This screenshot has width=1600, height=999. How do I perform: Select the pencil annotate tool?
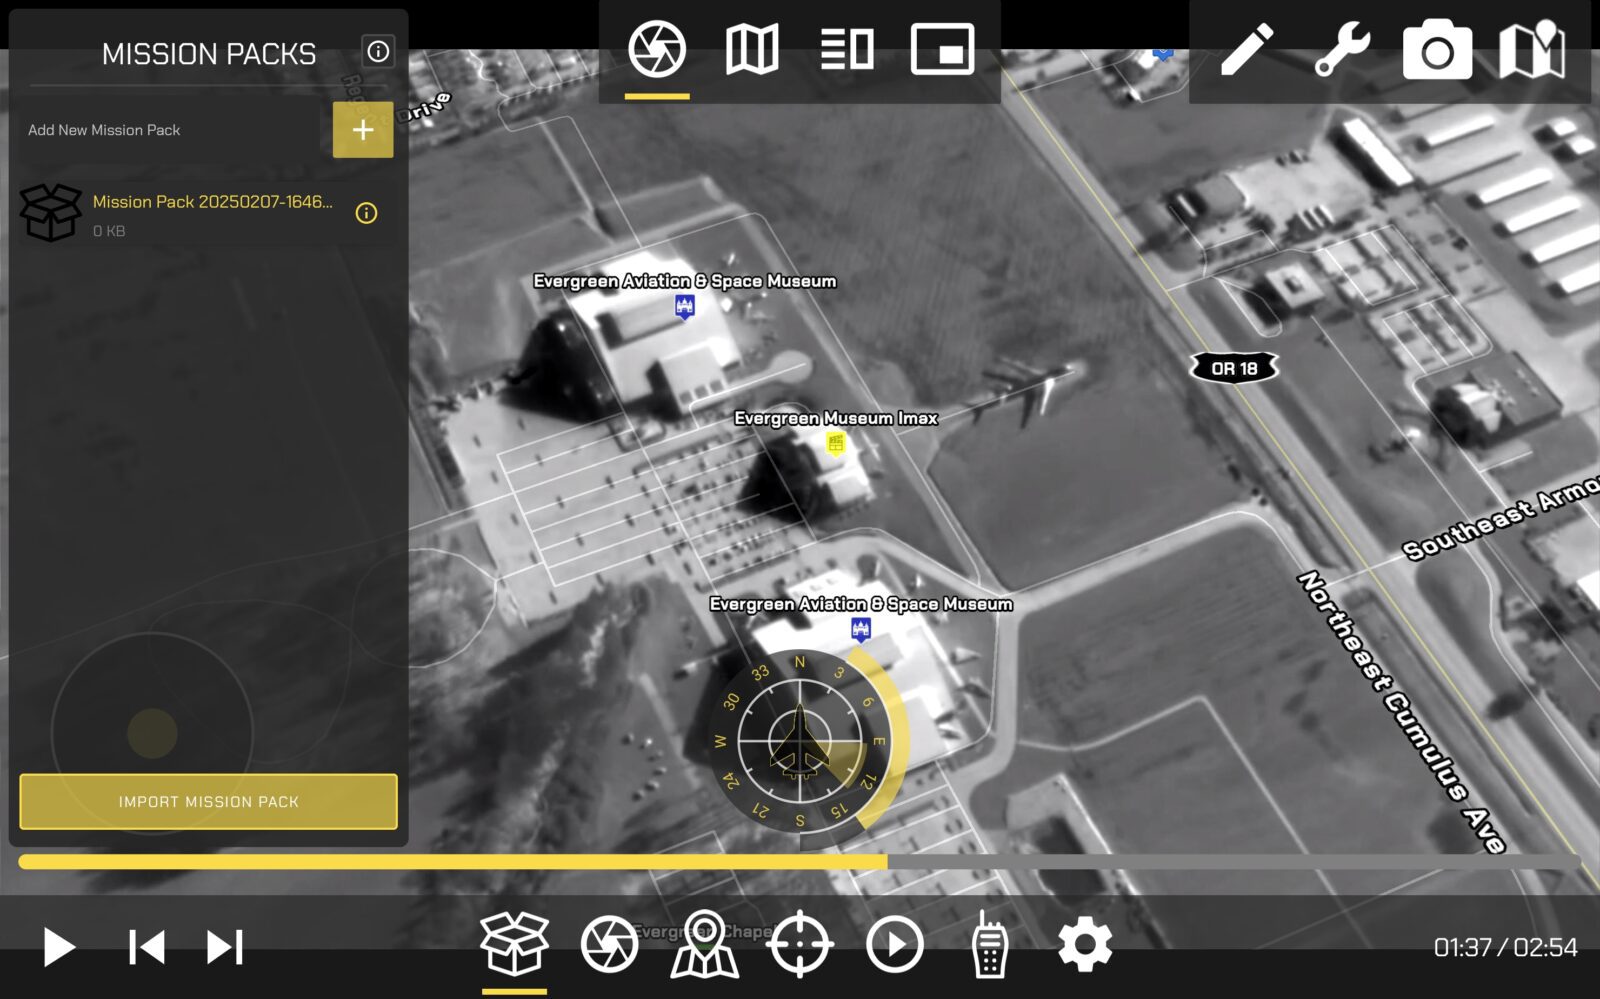tap(1247, 49)
